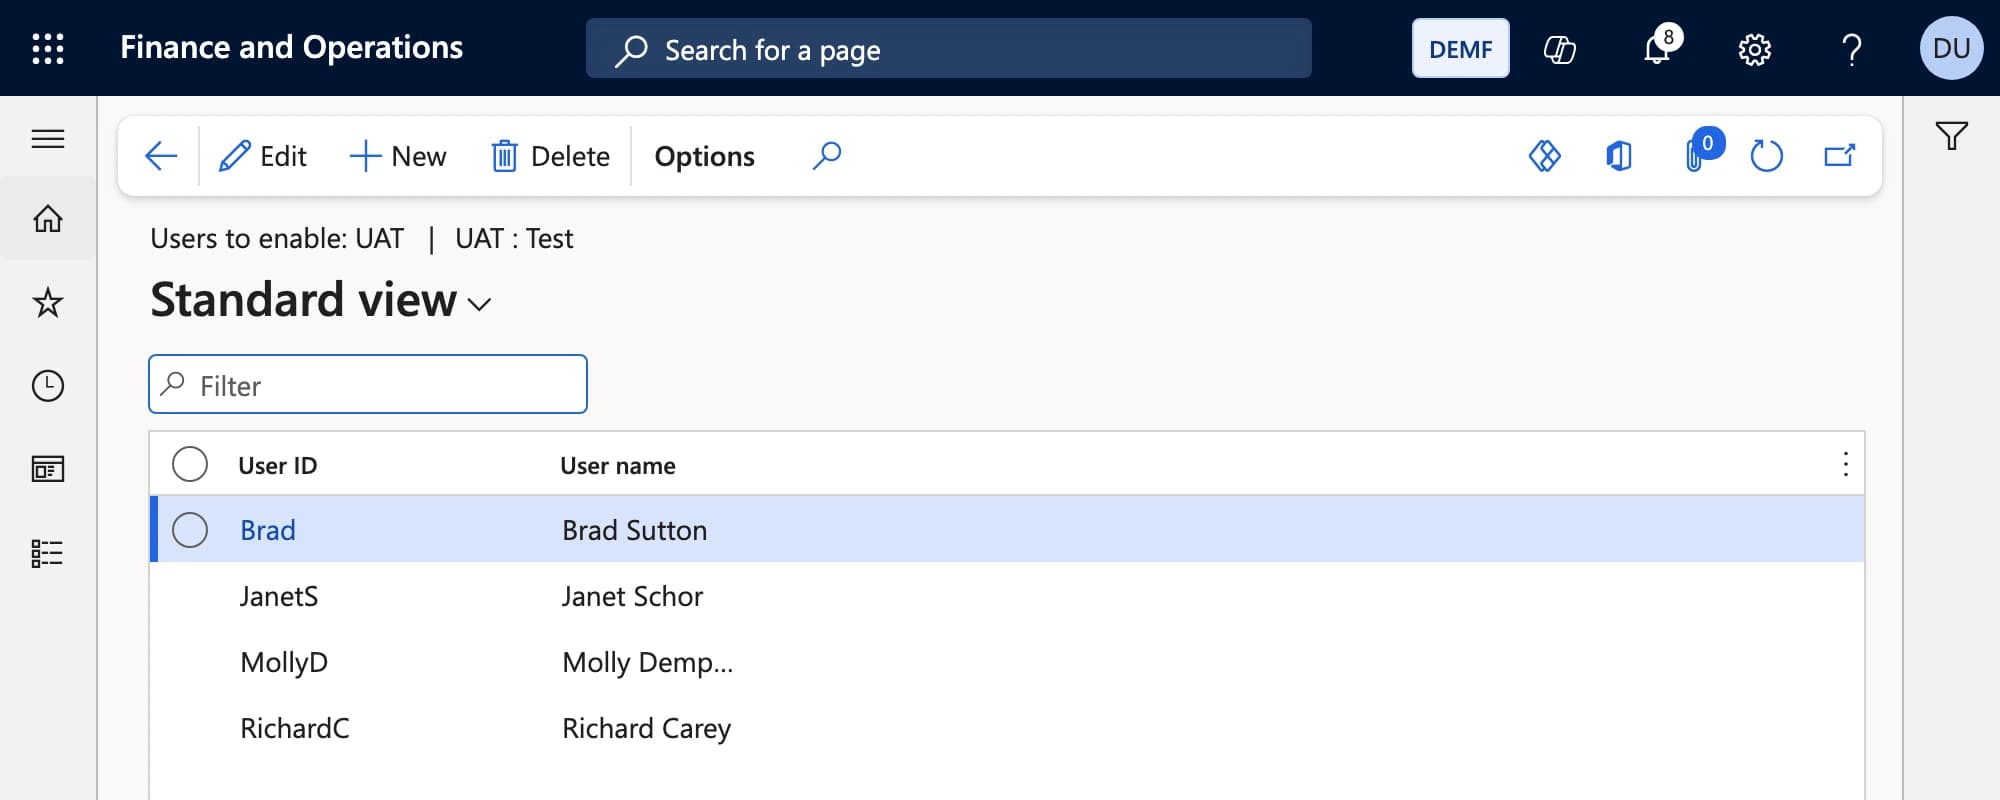Click the Search for a page box
Viewport: 2000px width, 800px height.
coord(948,48)
